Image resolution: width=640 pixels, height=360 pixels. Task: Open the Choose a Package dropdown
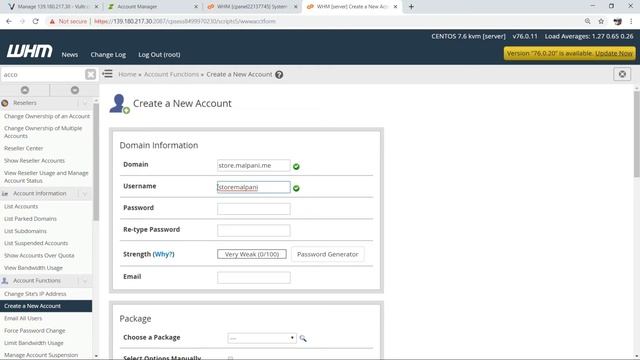coord(262,338)
